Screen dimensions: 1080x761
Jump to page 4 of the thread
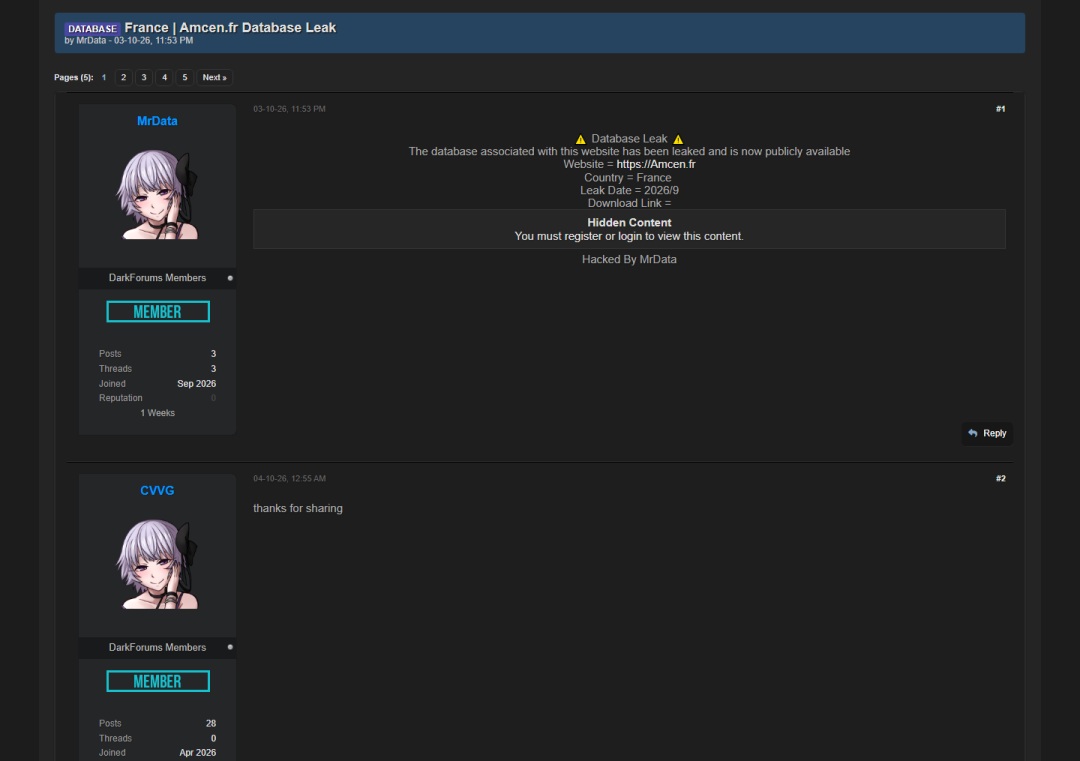pyautogui.click(x=165, y=78)
